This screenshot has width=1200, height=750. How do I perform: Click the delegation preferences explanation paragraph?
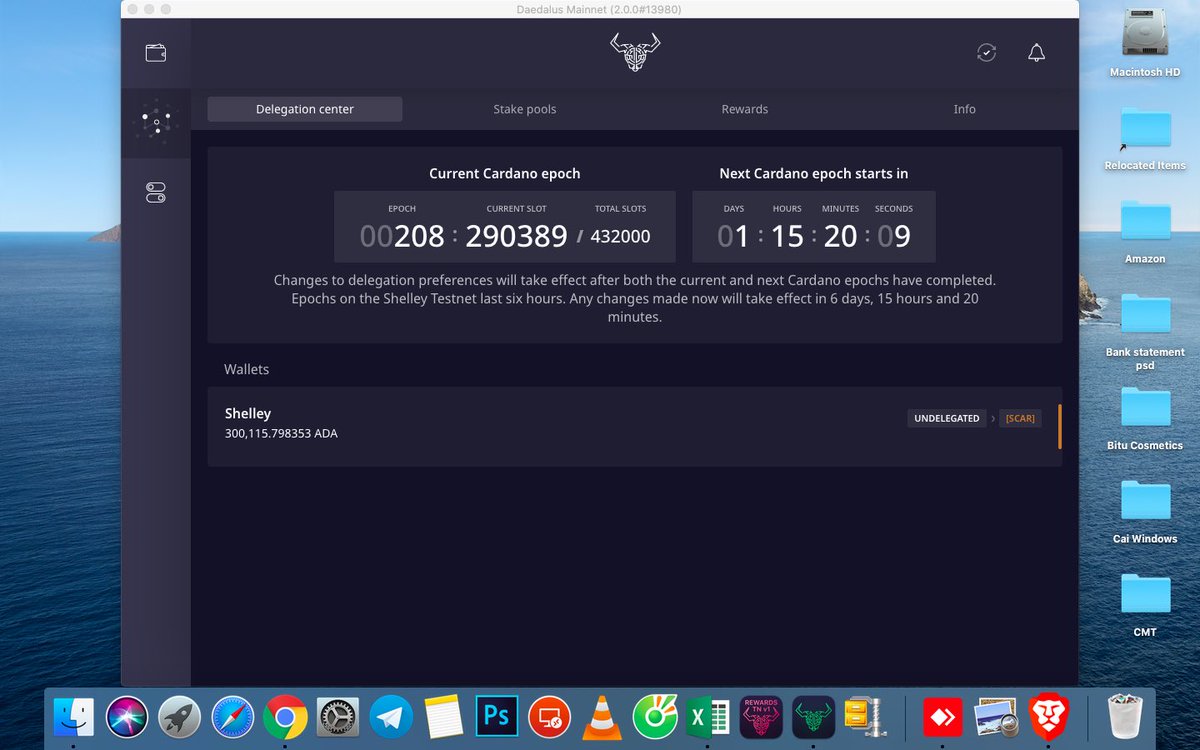(x=635, y=299)
